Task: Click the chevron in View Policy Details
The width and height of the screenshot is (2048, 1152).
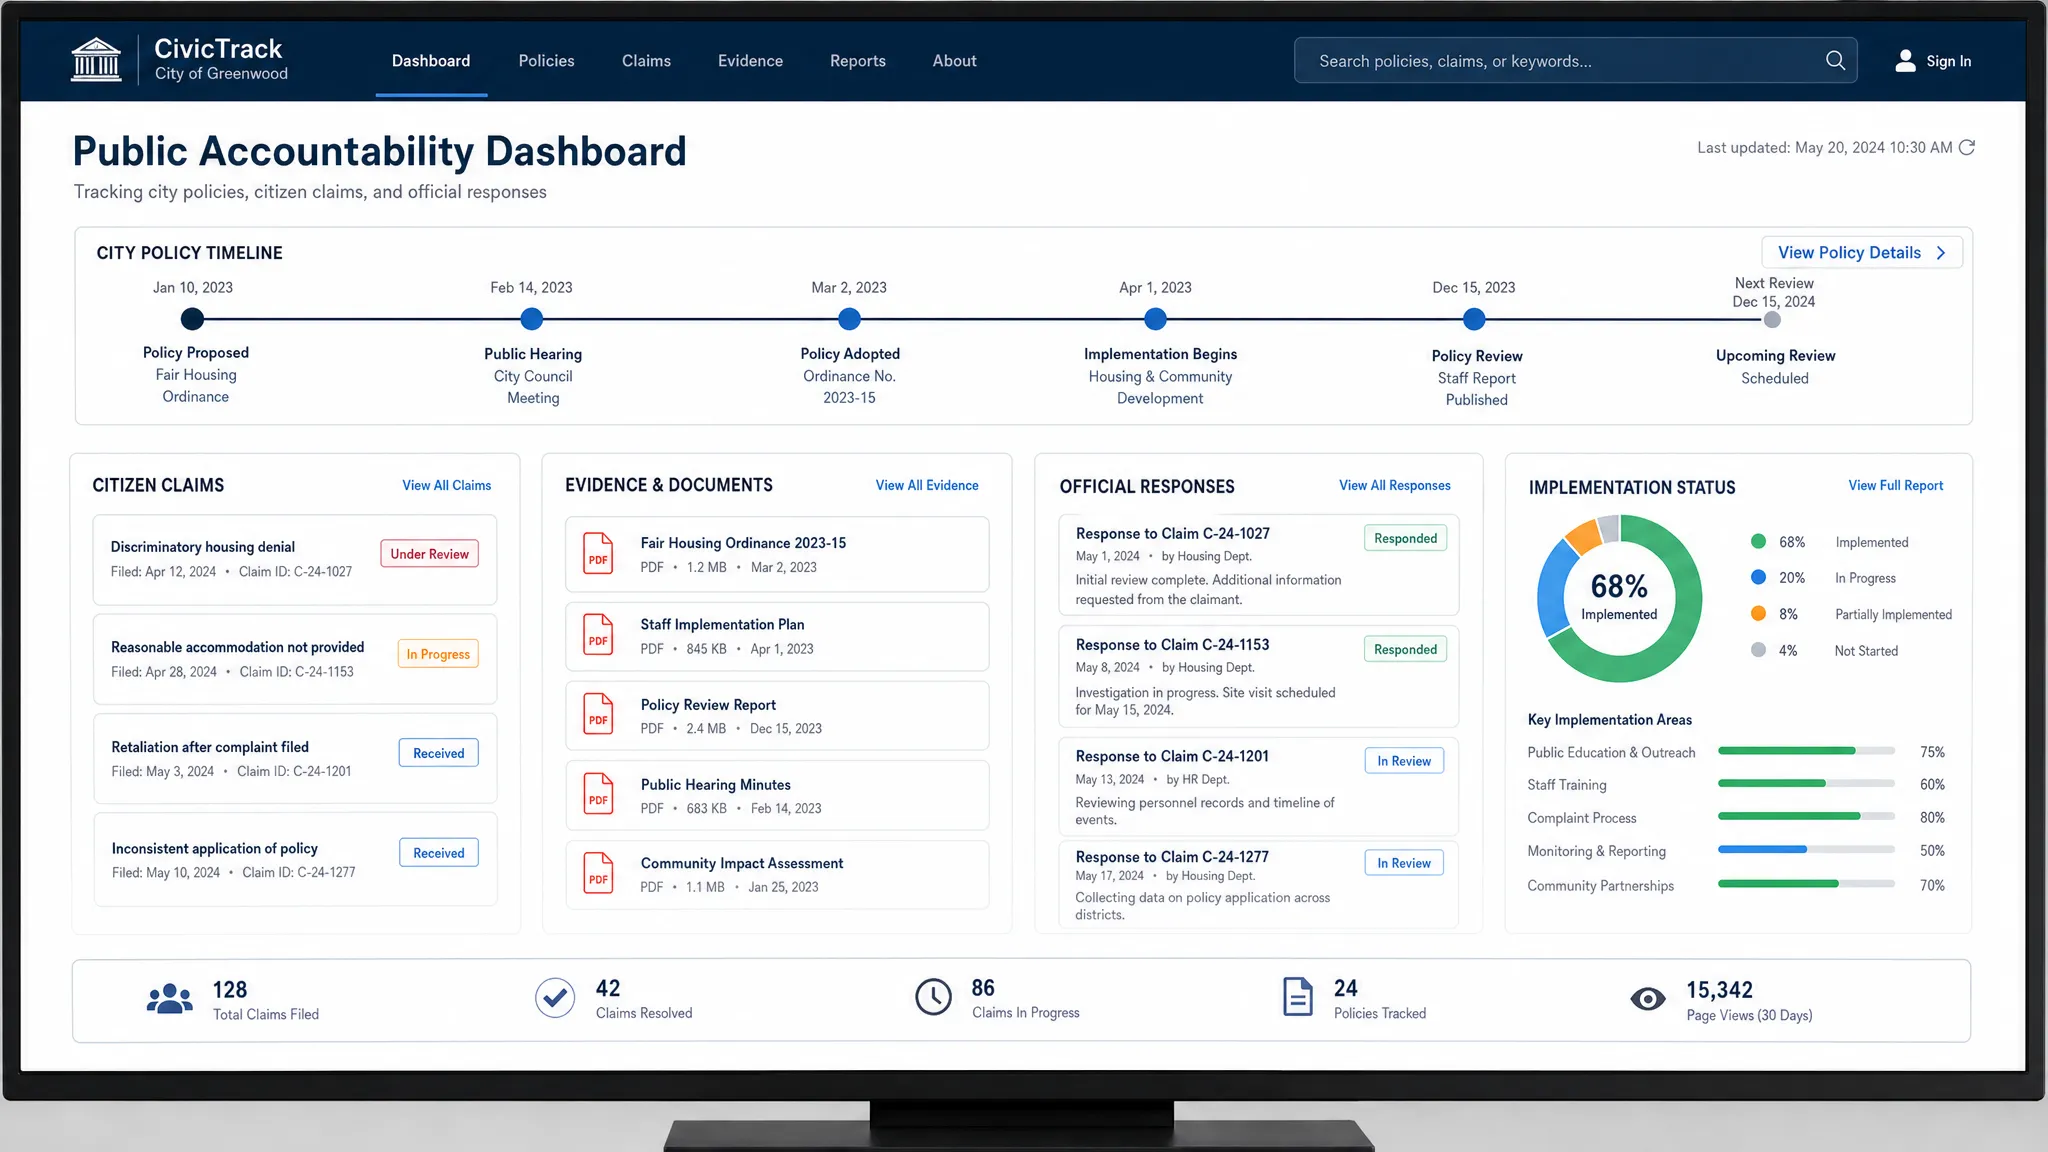Action: (1941, 253)
